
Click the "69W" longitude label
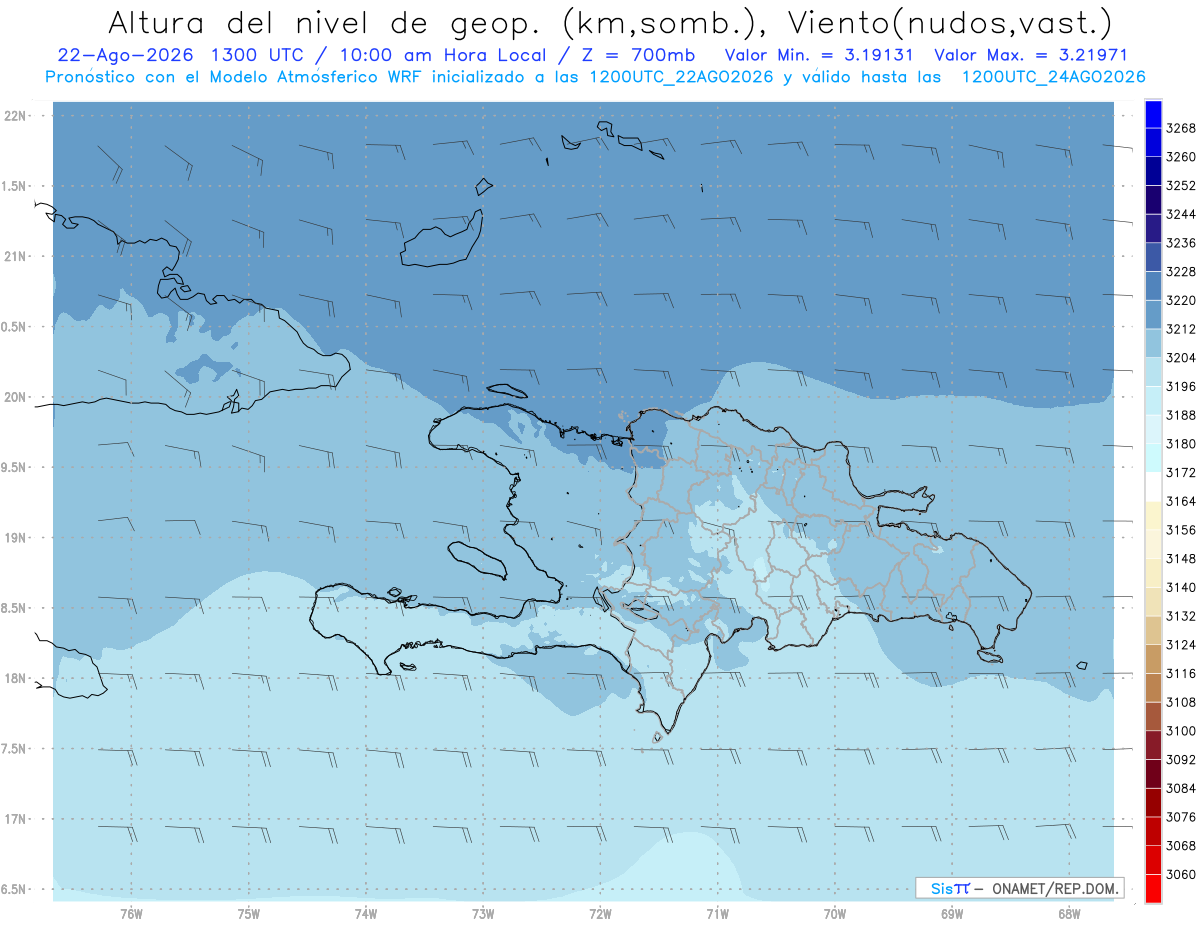coord(952,913)
